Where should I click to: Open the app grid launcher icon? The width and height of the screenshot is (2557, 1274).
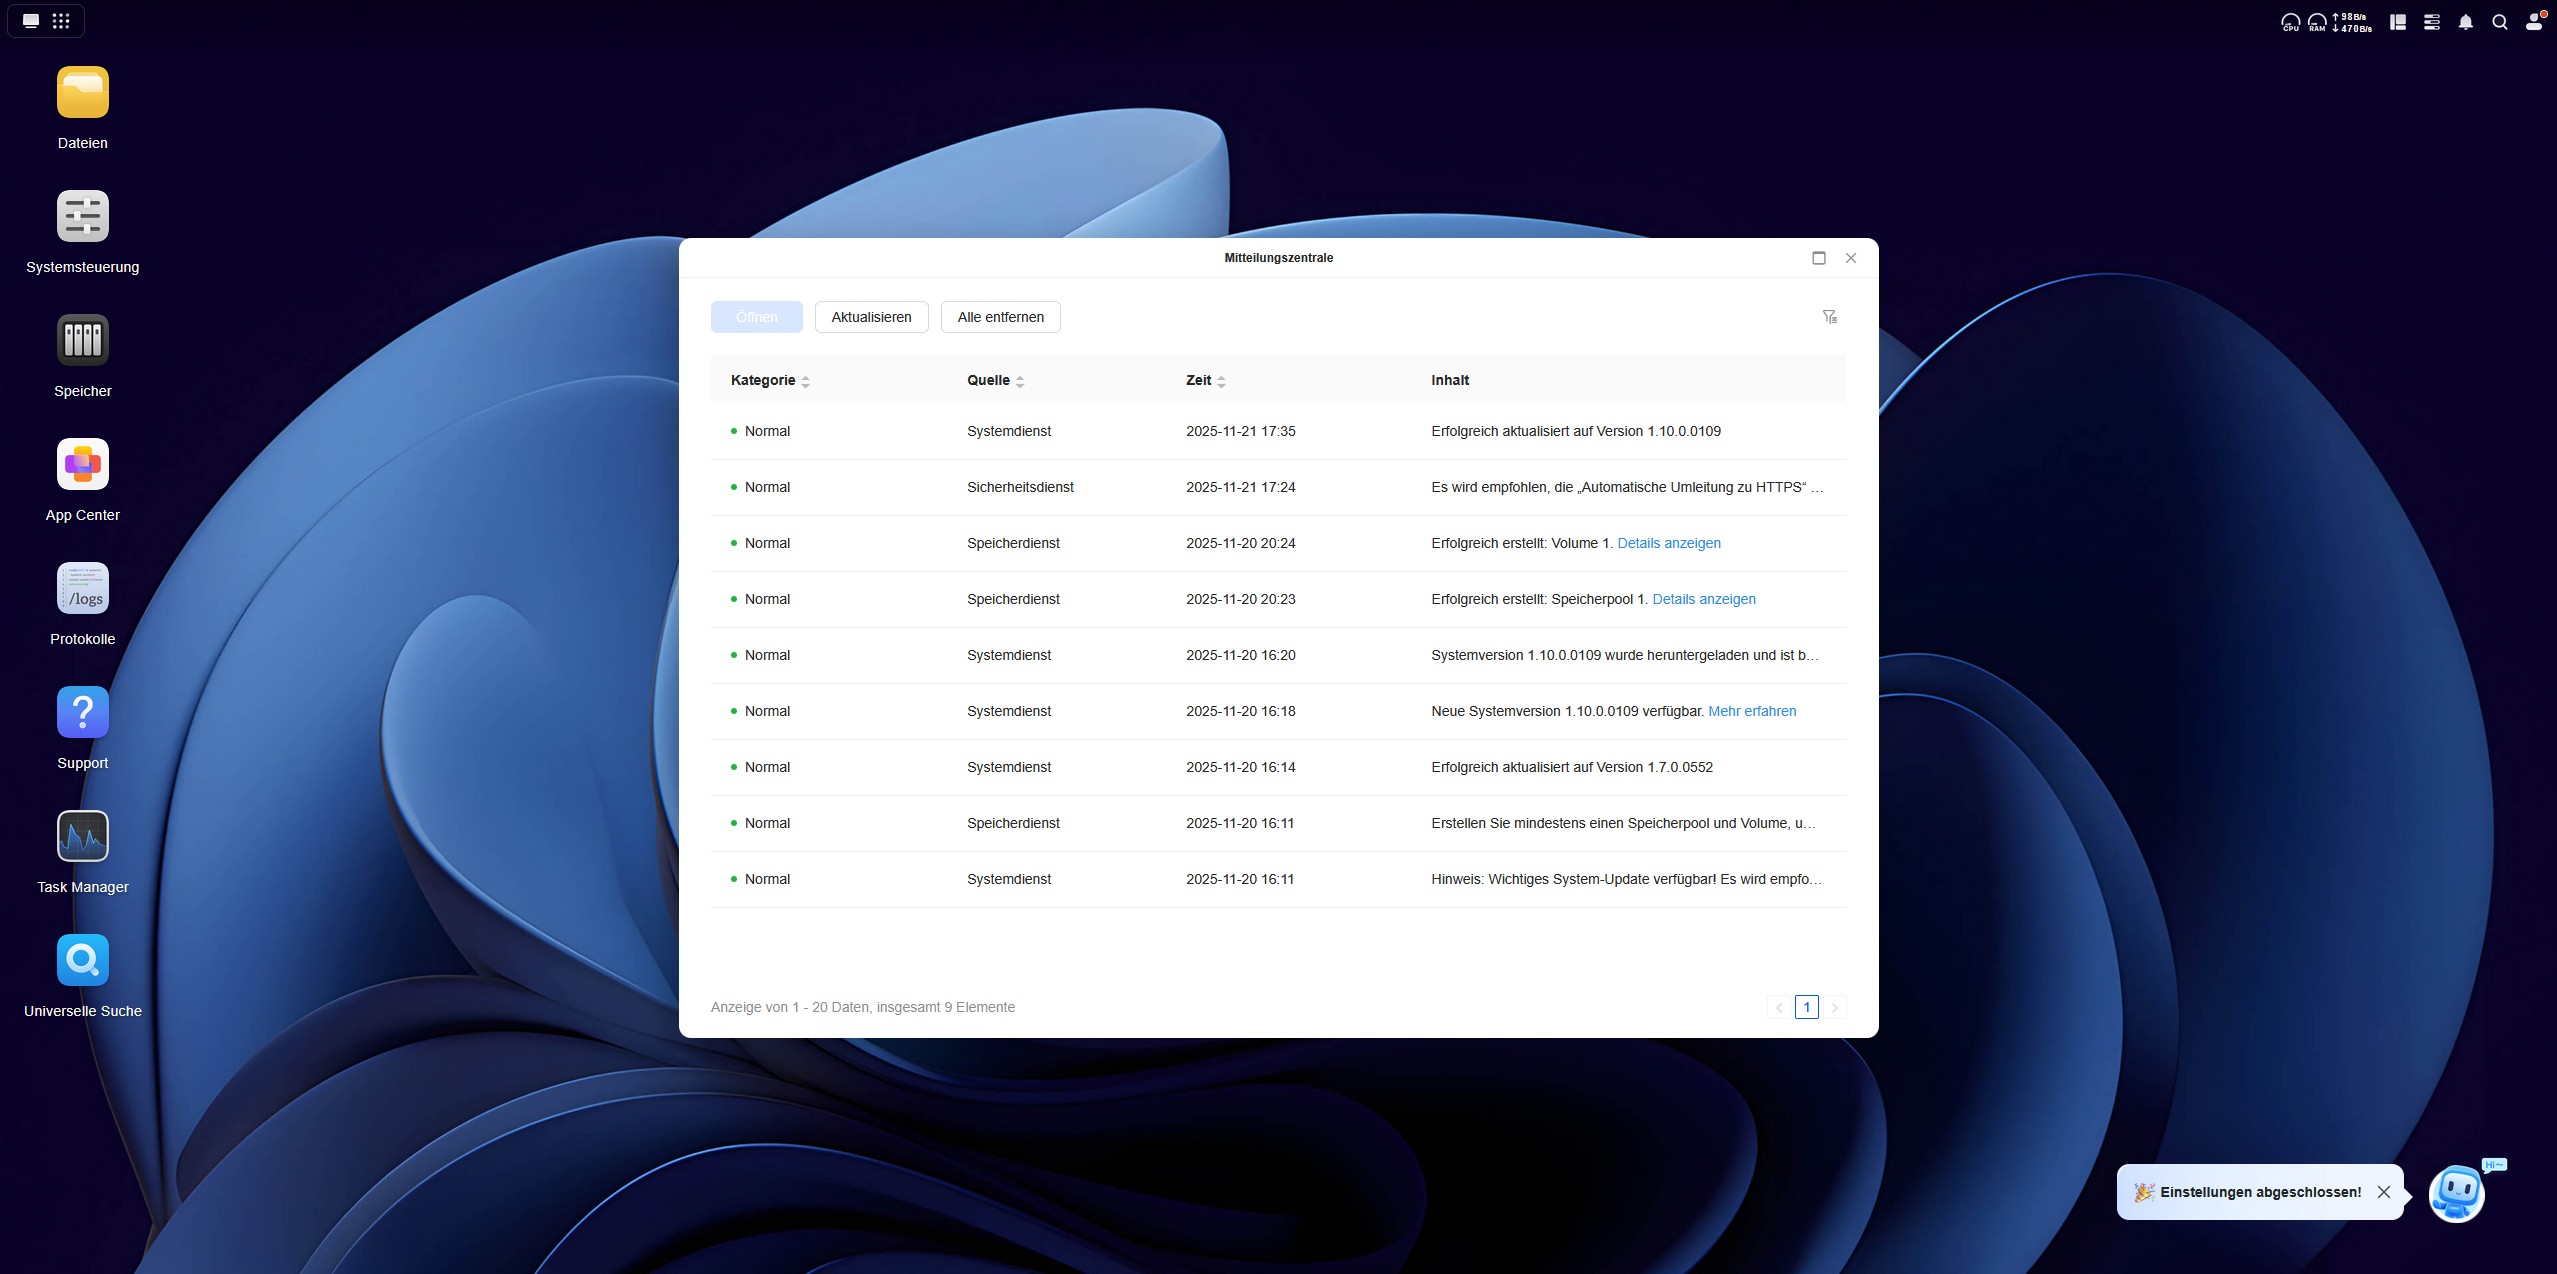coord(61,21)
